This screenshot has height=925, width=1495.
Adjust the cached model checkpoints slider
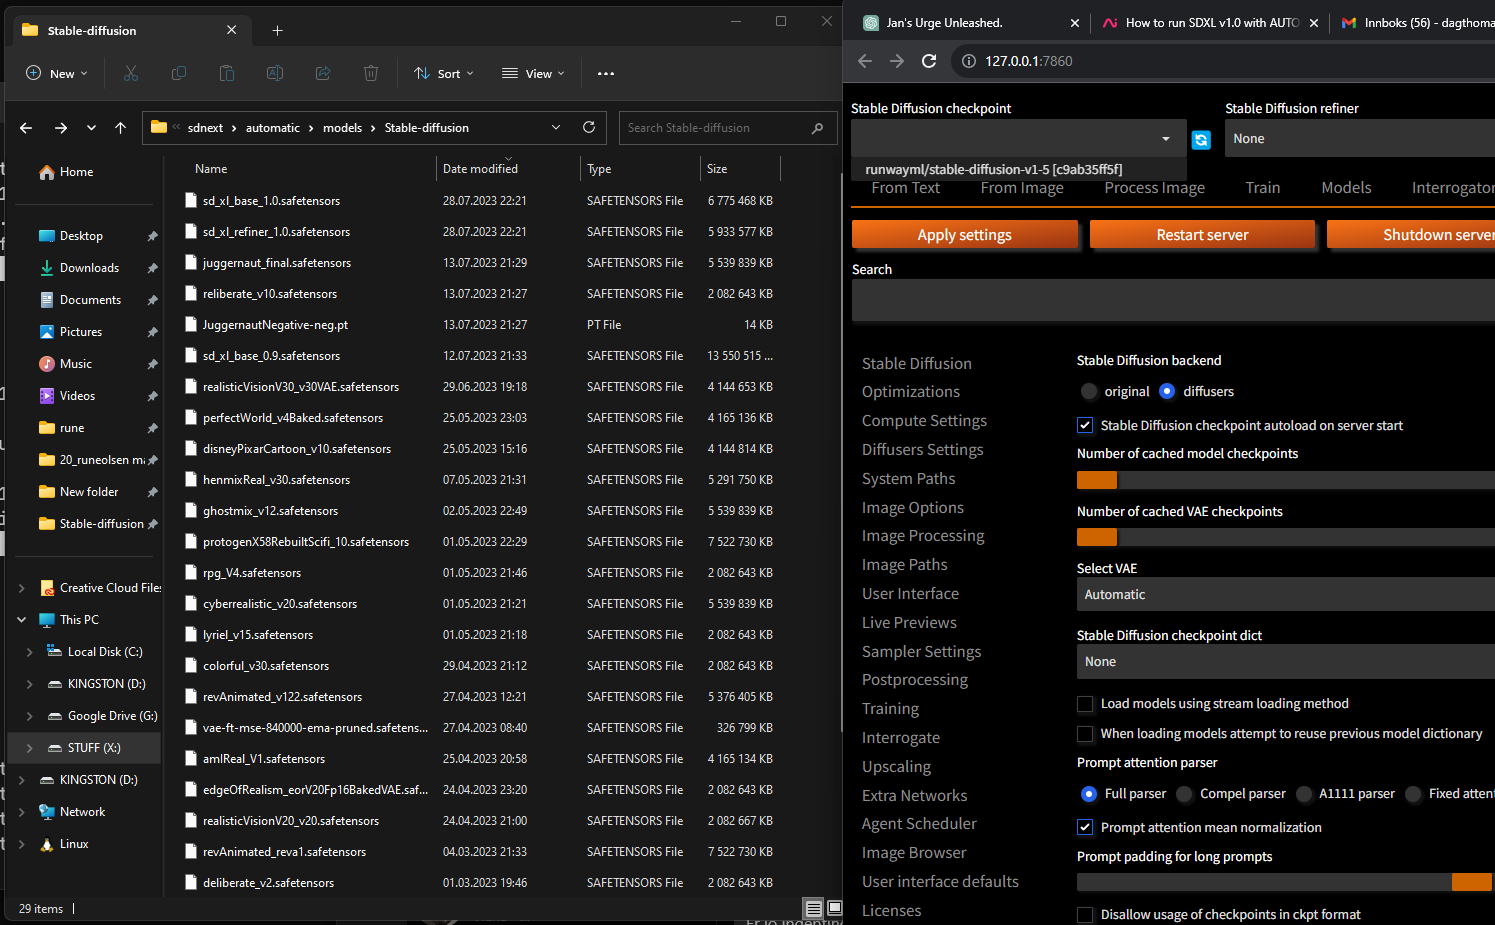click(x=1097, y=480)
